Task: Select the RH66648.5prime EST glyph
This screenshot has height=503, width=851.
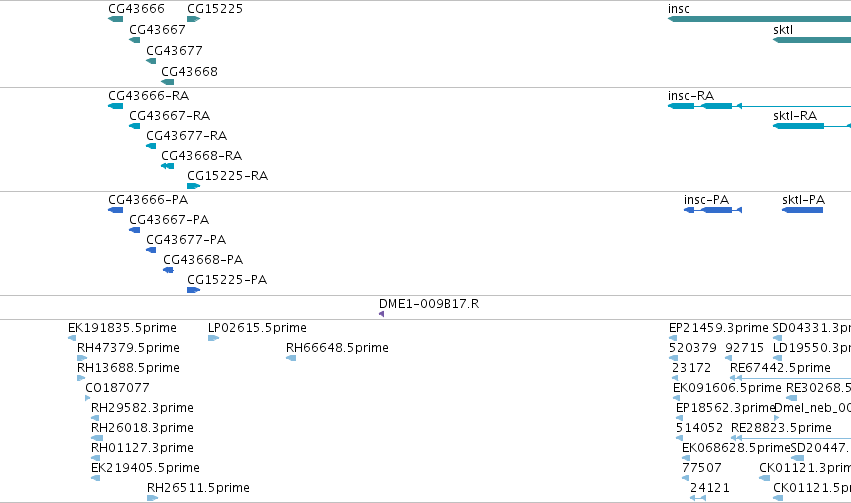Action: [x=291, y=358]
